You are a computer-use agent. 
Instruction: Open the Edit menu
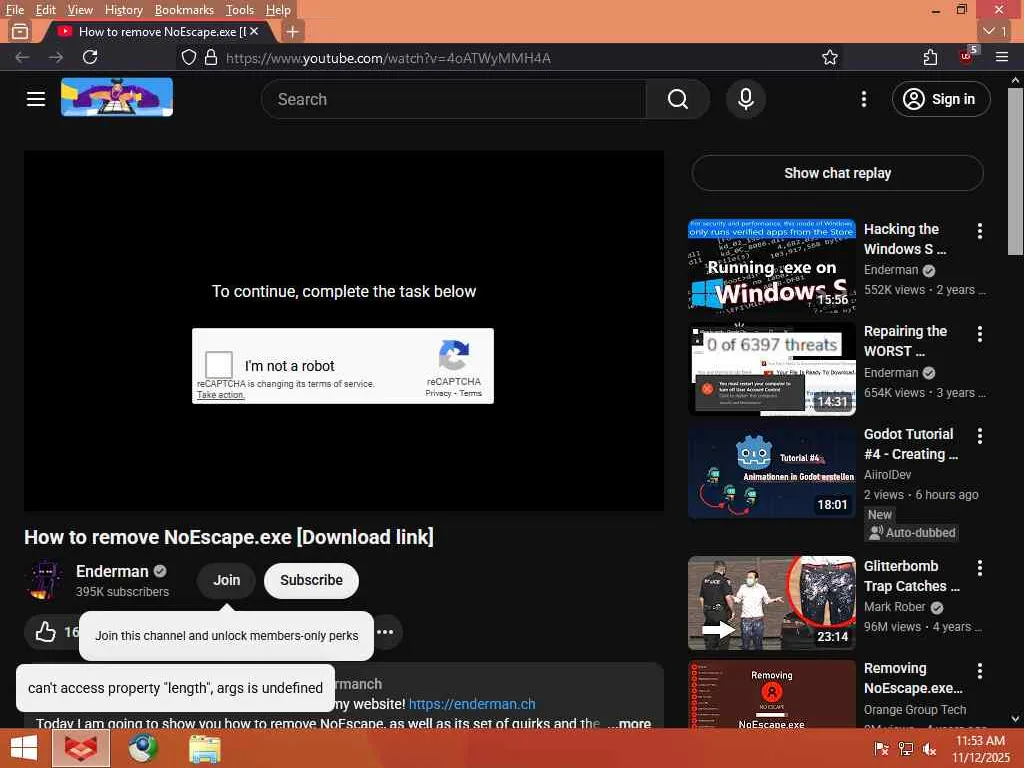[45, 10]
